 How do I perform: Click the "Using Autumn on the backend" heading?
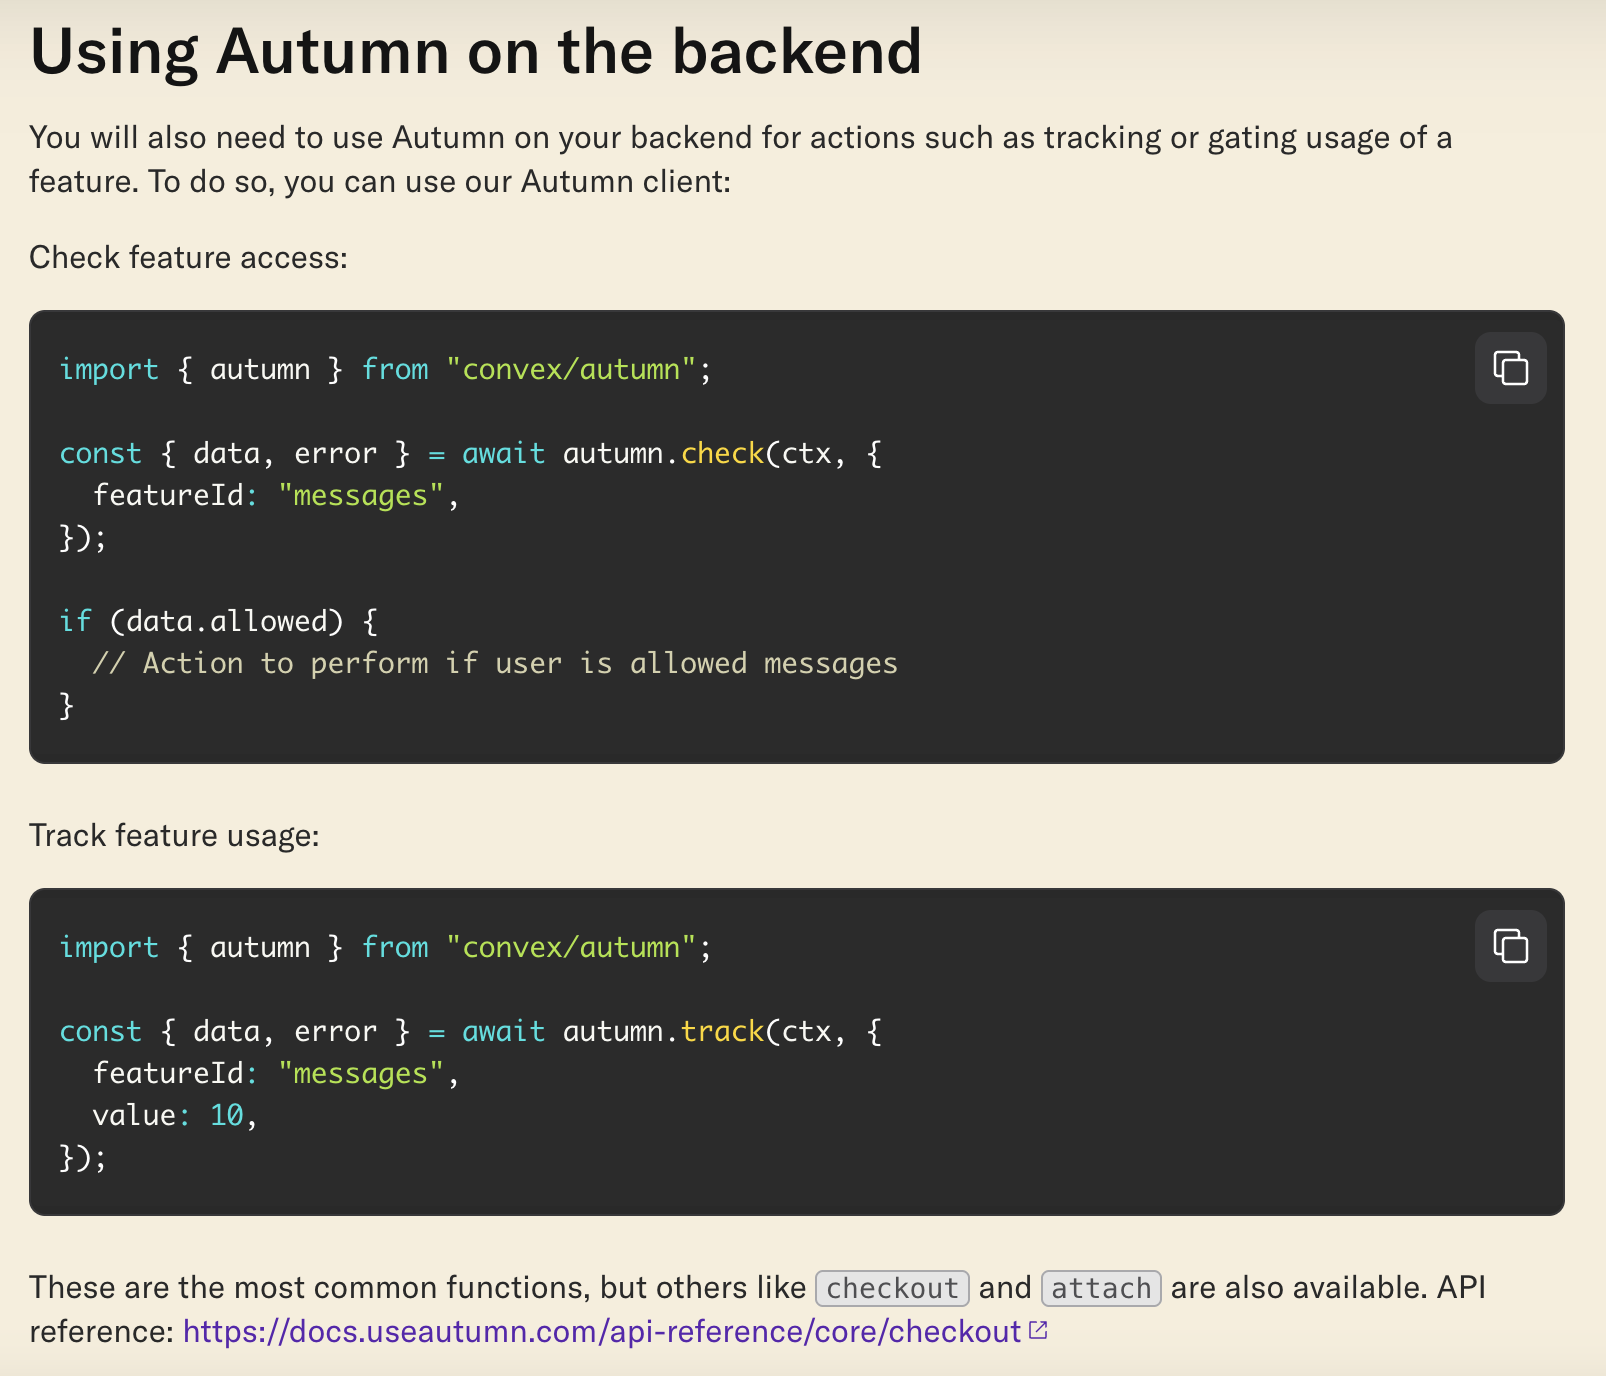pos(476,52)
